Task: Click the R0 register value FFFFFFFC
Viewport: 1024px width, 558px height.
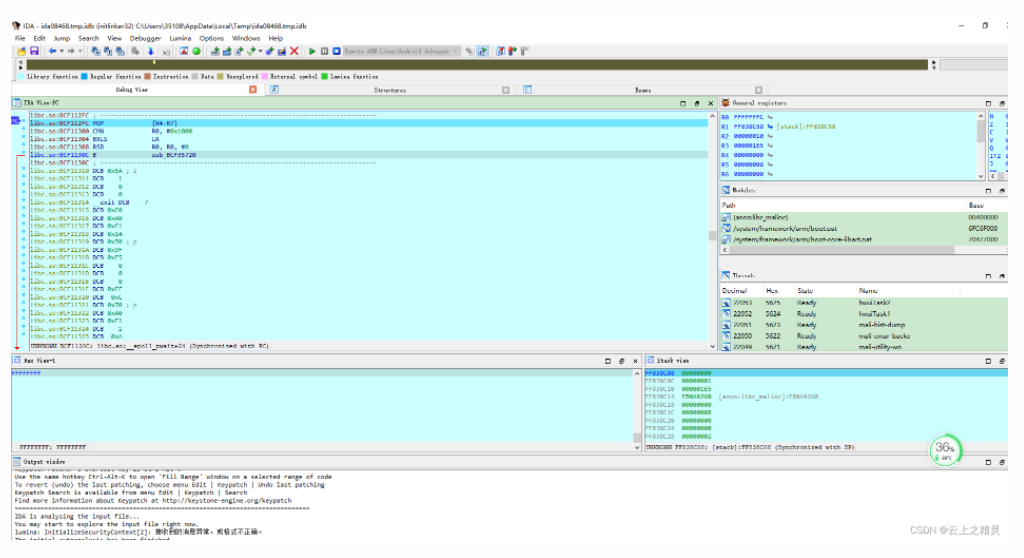Action: point(748,117)
